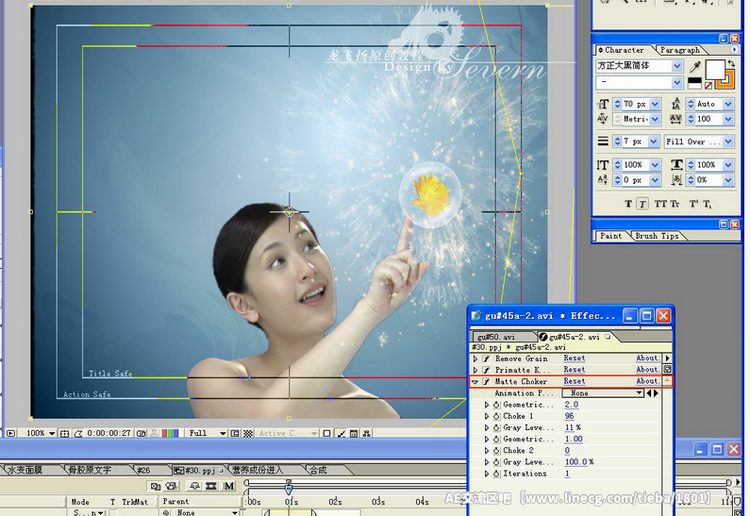Open About for Remove Grain

(647, 358)
